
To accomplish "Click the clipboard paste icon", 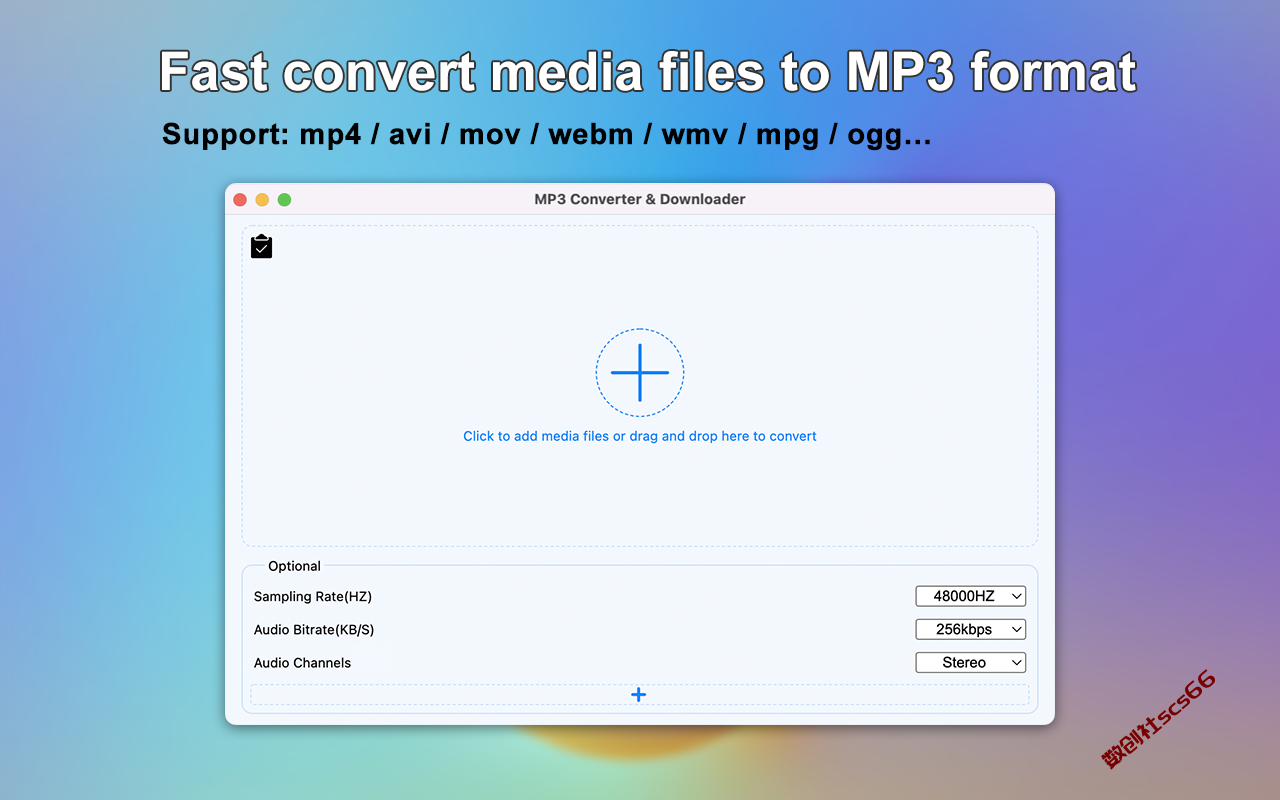I will pos(261,246).
